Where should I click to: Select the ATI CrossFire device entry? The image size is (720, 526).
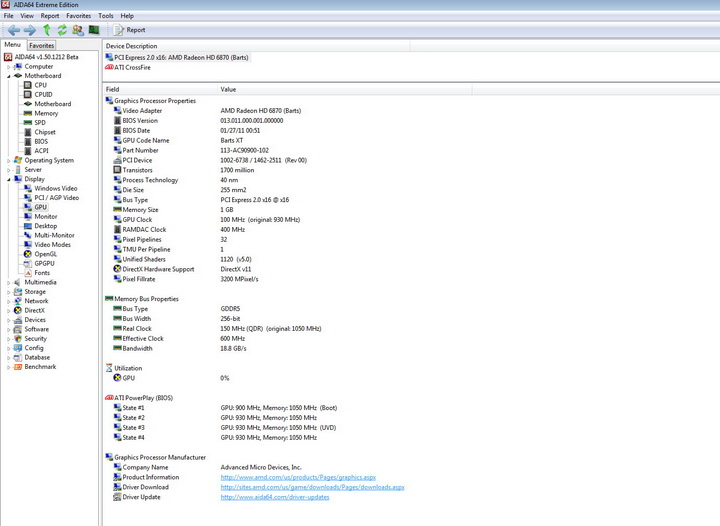(128, 67)
